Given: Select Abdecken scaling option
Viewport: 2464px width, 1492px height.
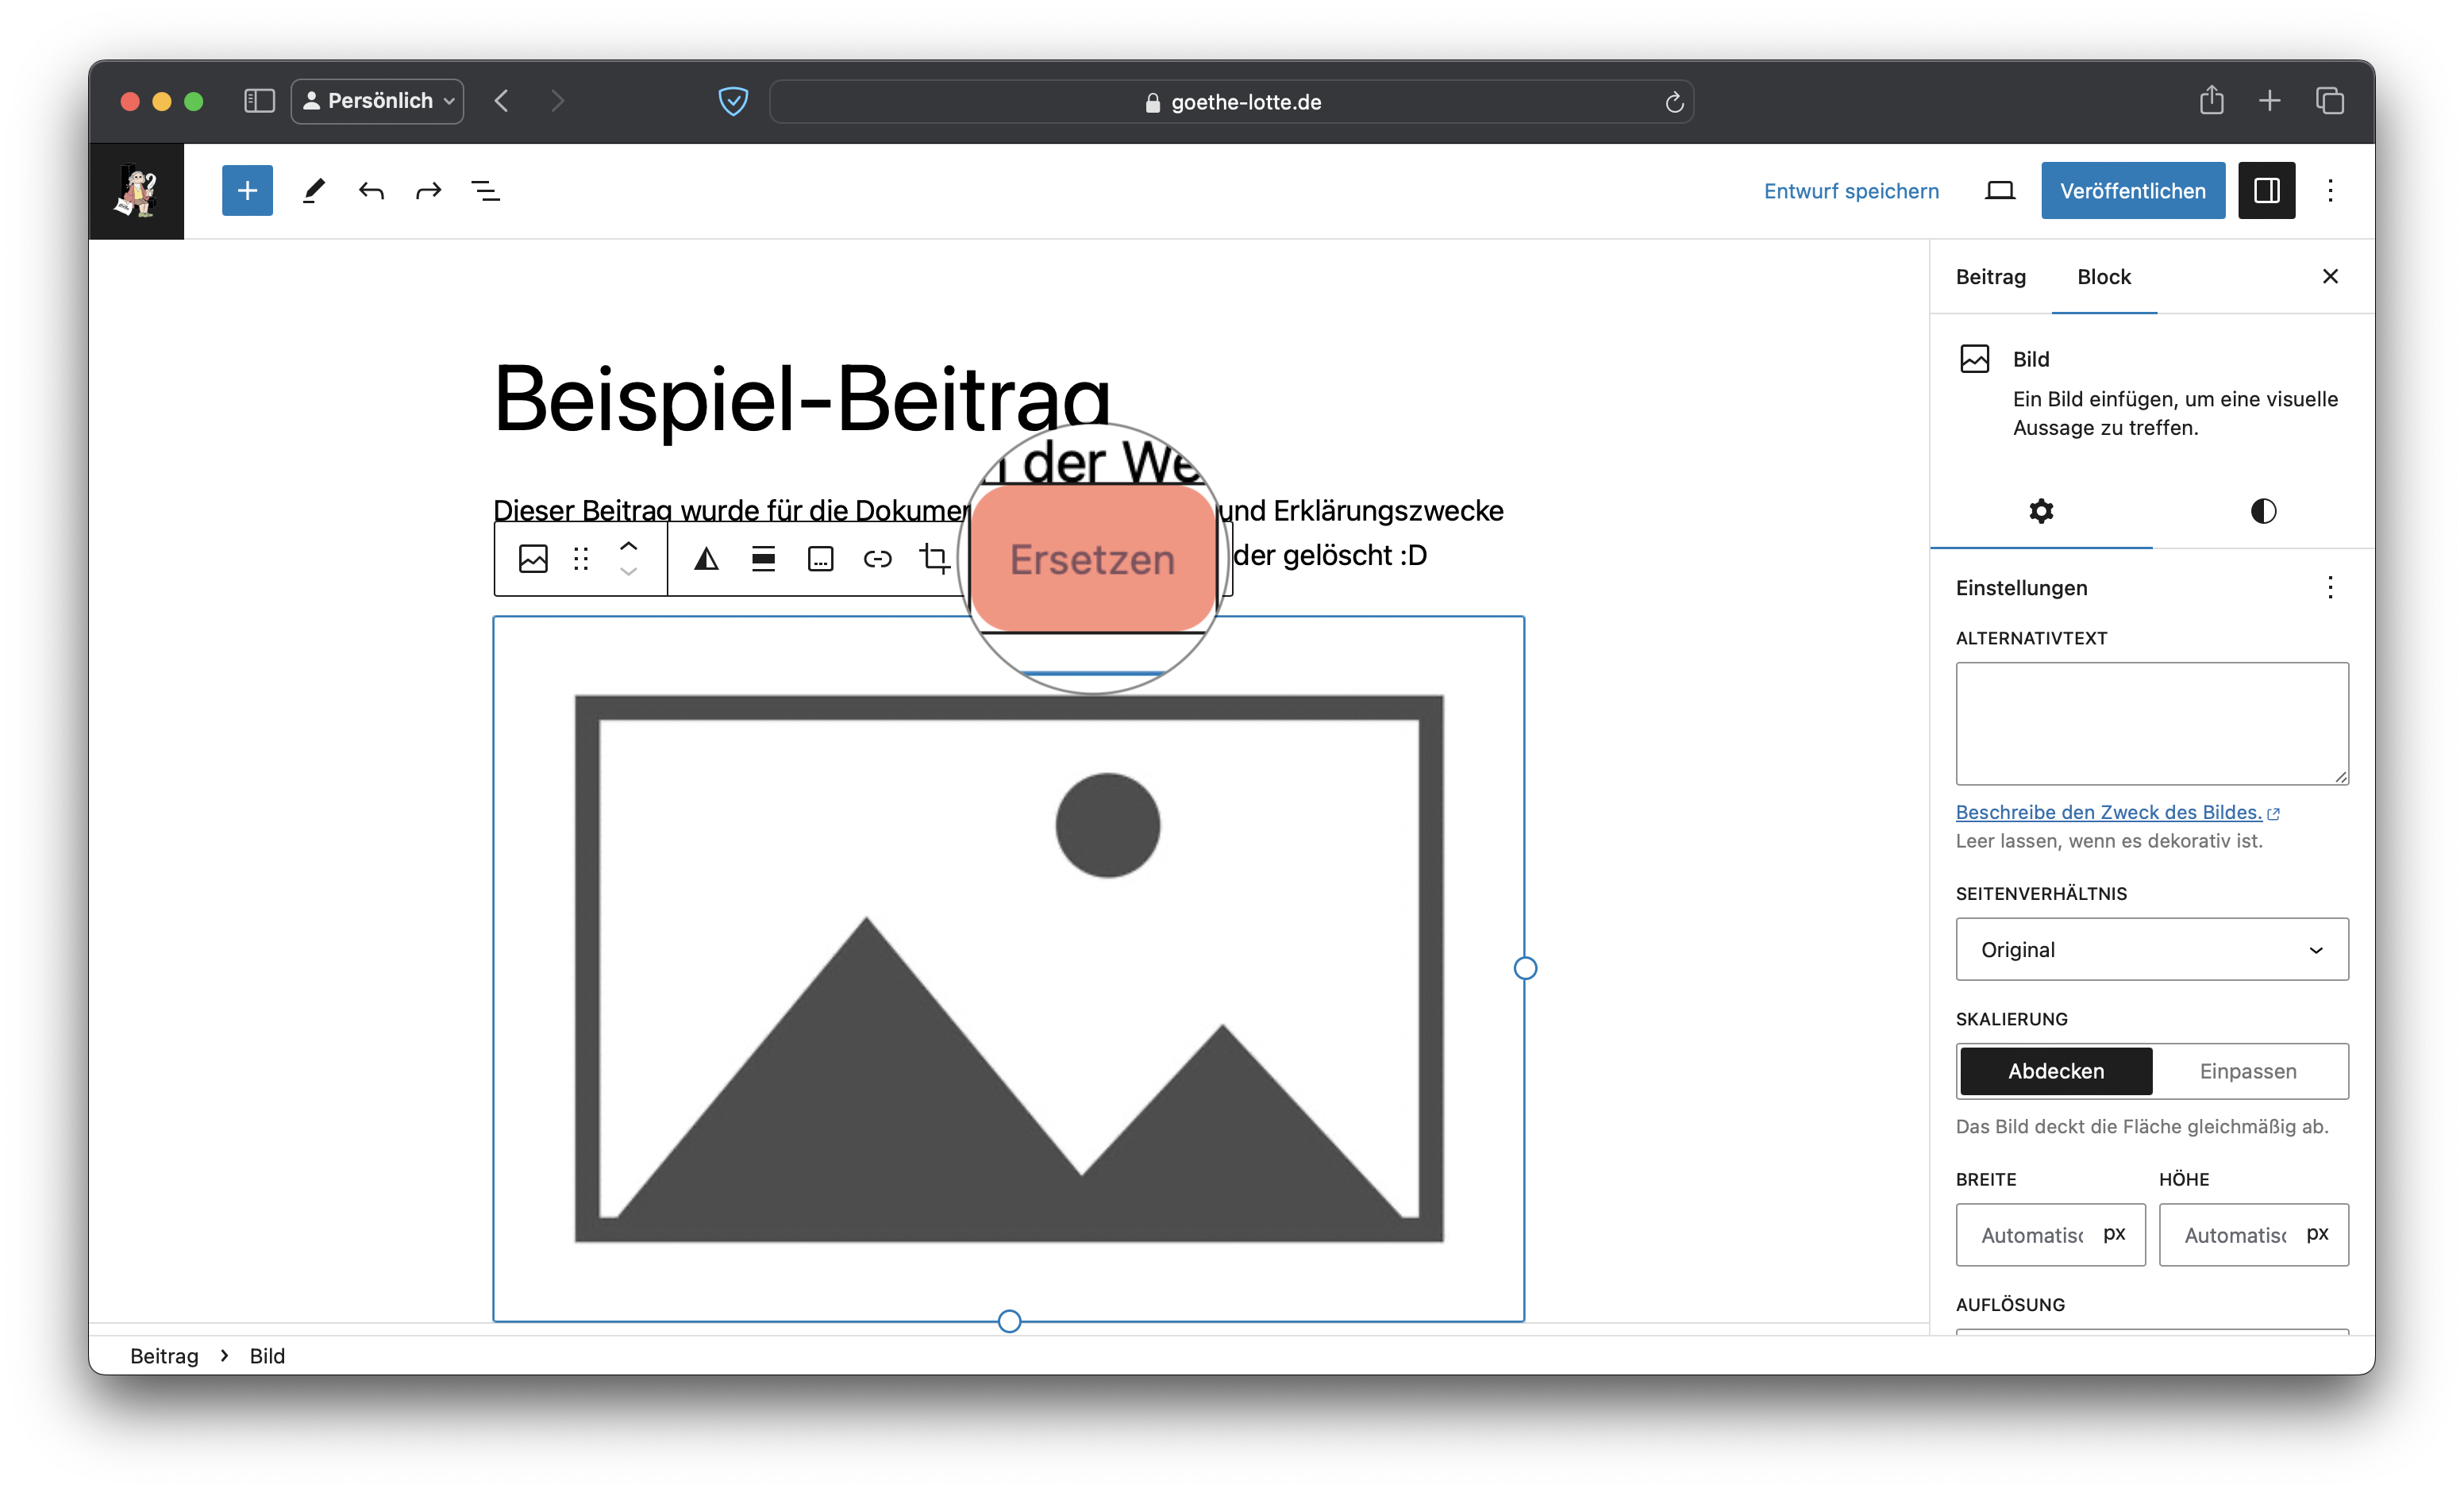Looking at the screenshot, I should [x=2055, y=1071].
